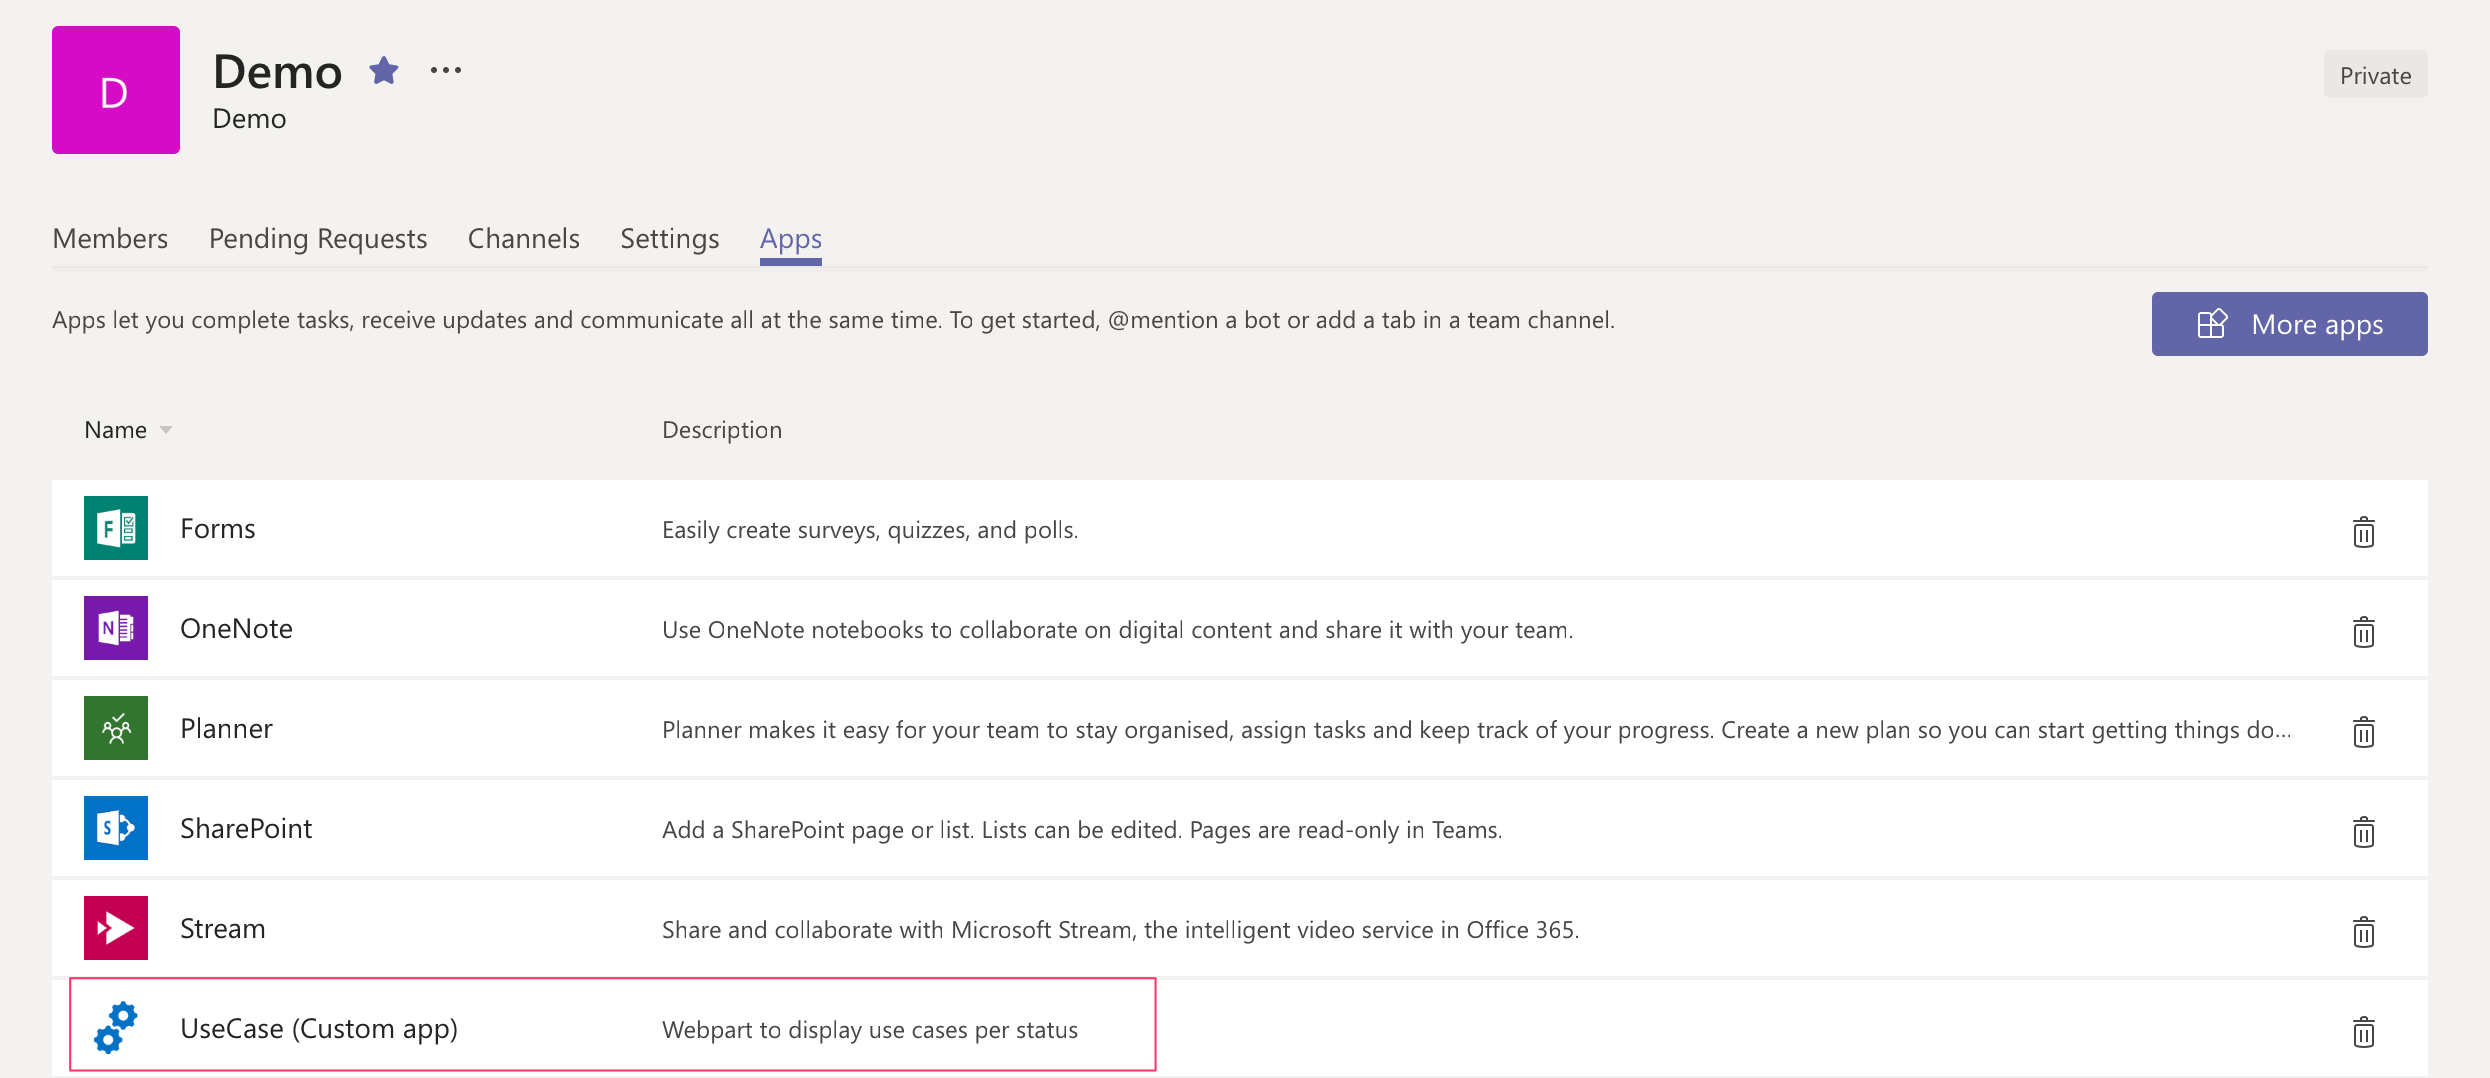The image size is (2490, 1078).
Task: Click the Demo team avatar tile
Action: pos(116,90)
